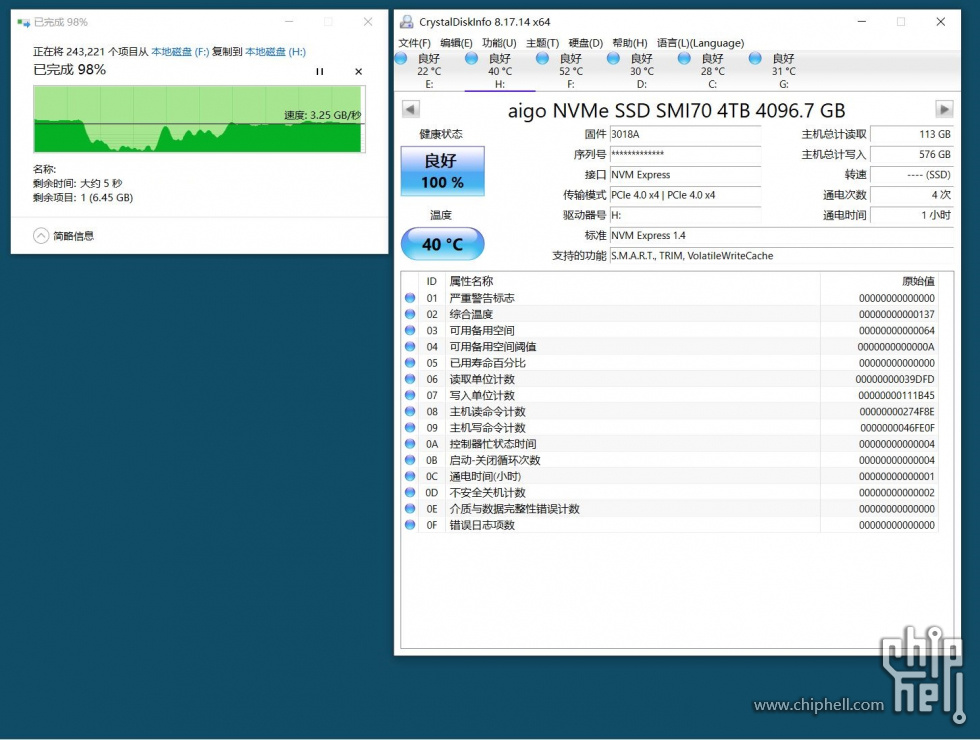This screenshot has width=980, height=740.
Task: Click the status dot for 通电时间(小时)
Action: [x=410, y=476]
